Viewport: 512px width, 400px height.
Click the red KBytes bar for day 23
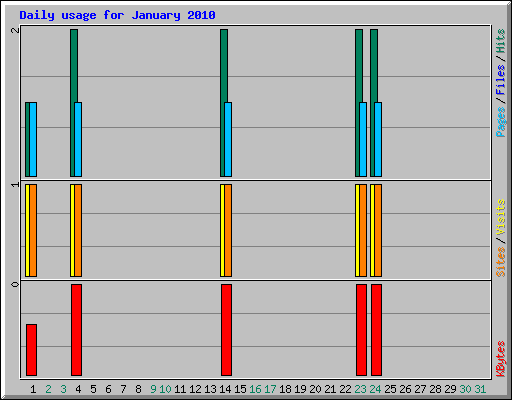361,330
